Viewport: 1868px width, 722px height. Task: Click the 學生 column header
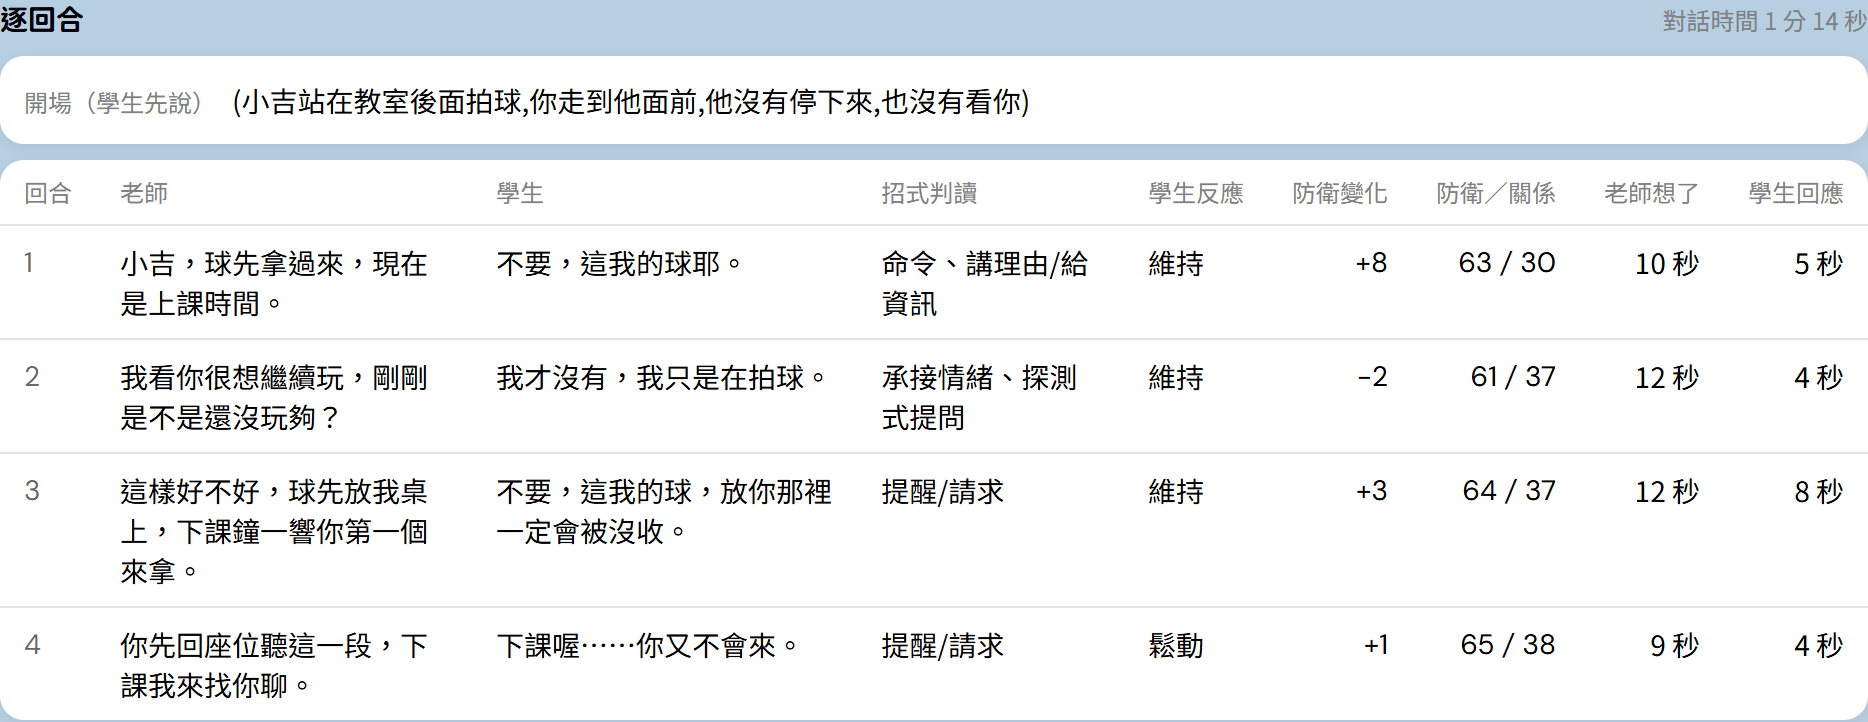(x=520, y=193)
